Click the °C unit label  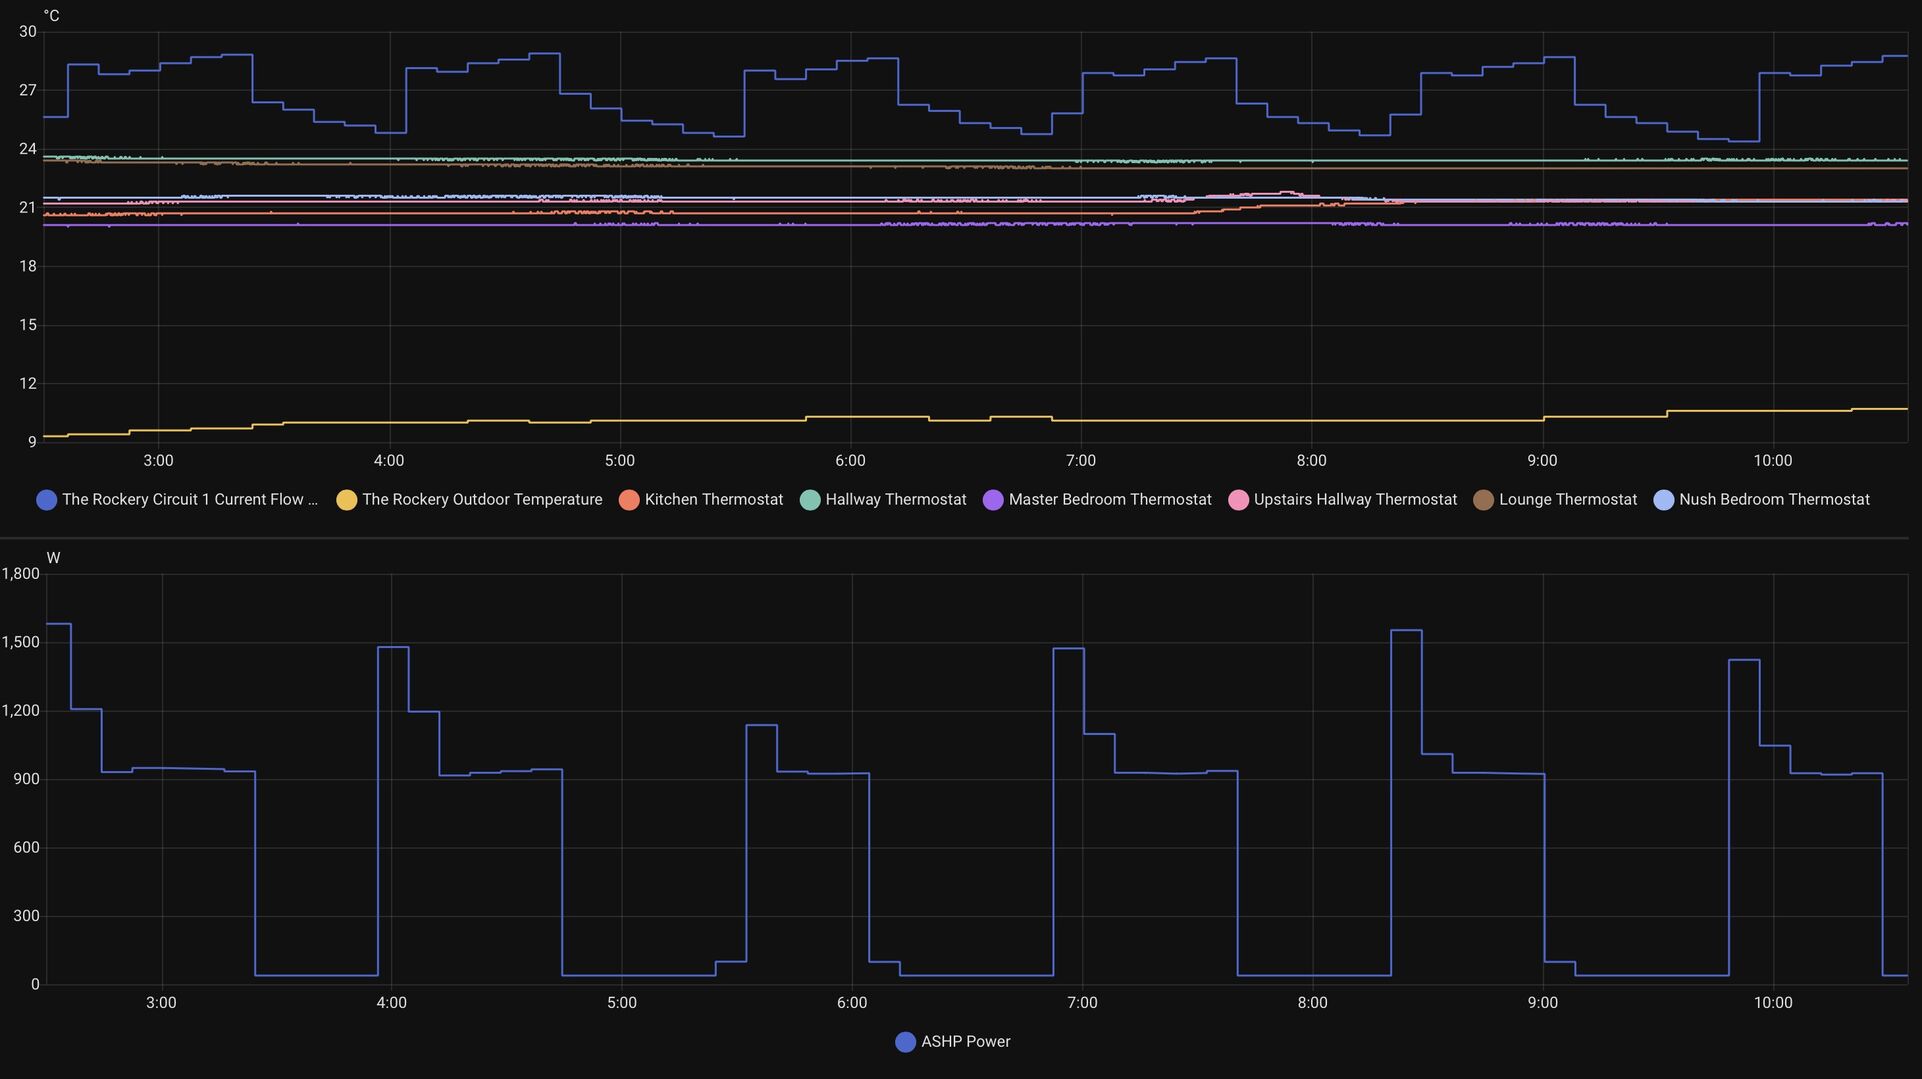coord(51,16)
